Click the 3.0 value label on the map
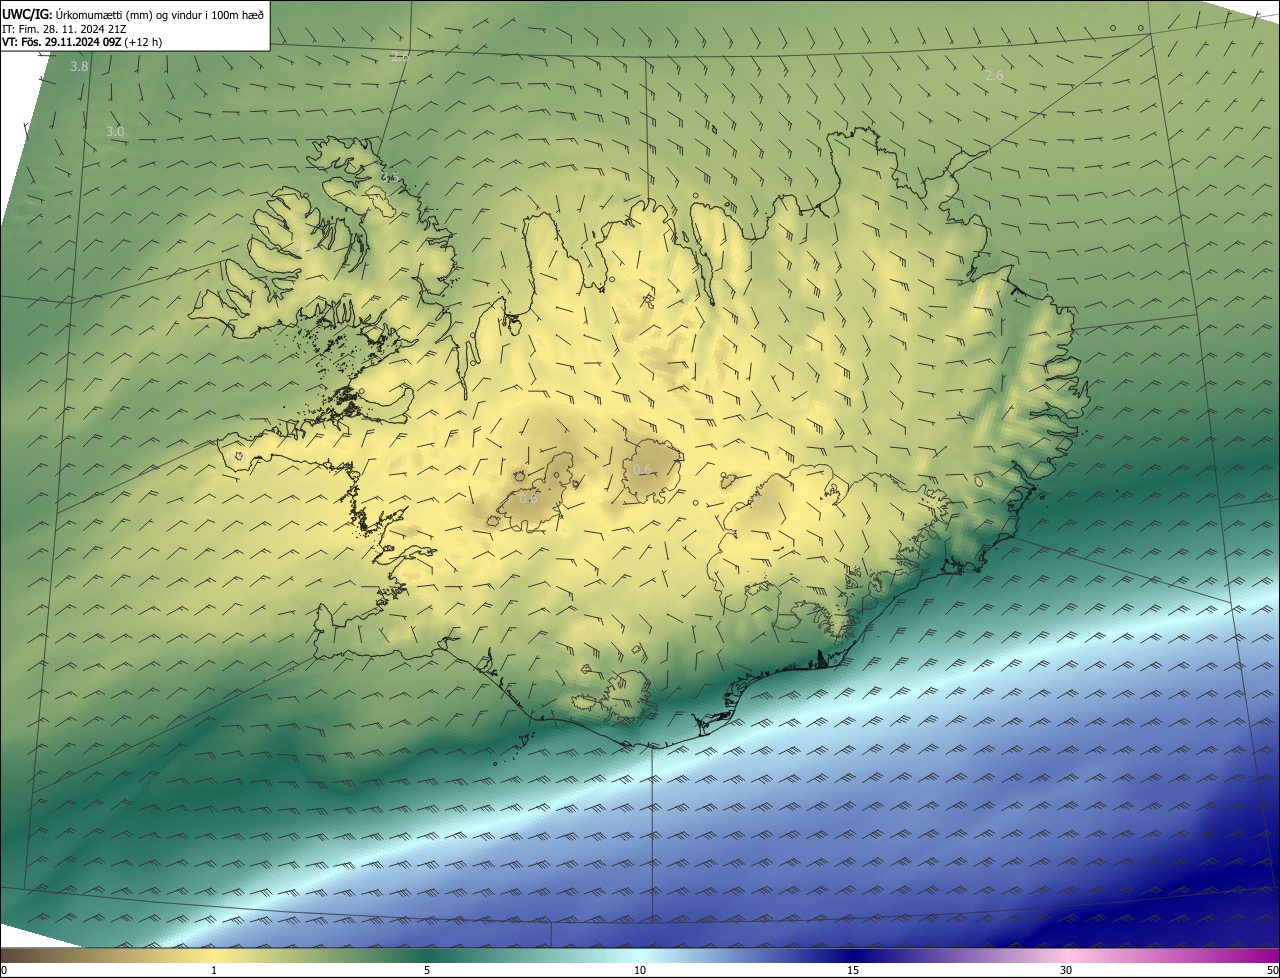 [x=115, y=131]
